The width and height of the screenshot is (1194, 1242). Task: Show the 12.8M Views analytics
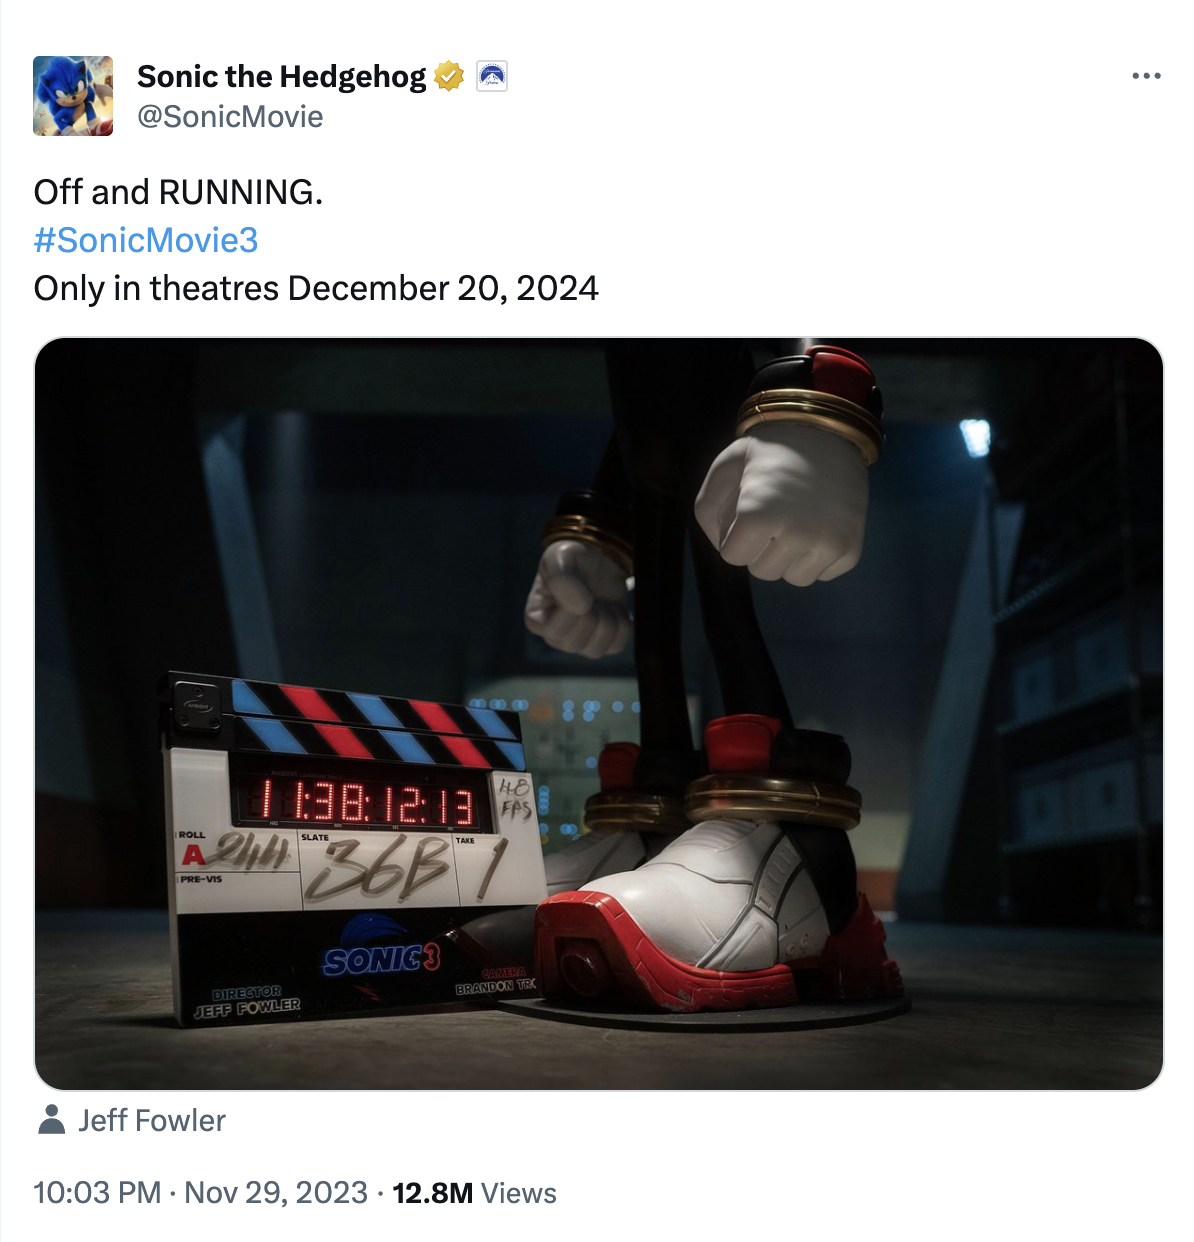pos(474,1193)
